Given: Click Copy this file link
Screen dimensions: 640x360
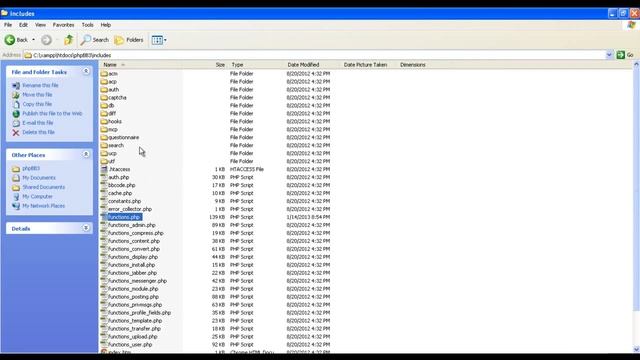Looking at the screenshot, I should click(37, 104).
